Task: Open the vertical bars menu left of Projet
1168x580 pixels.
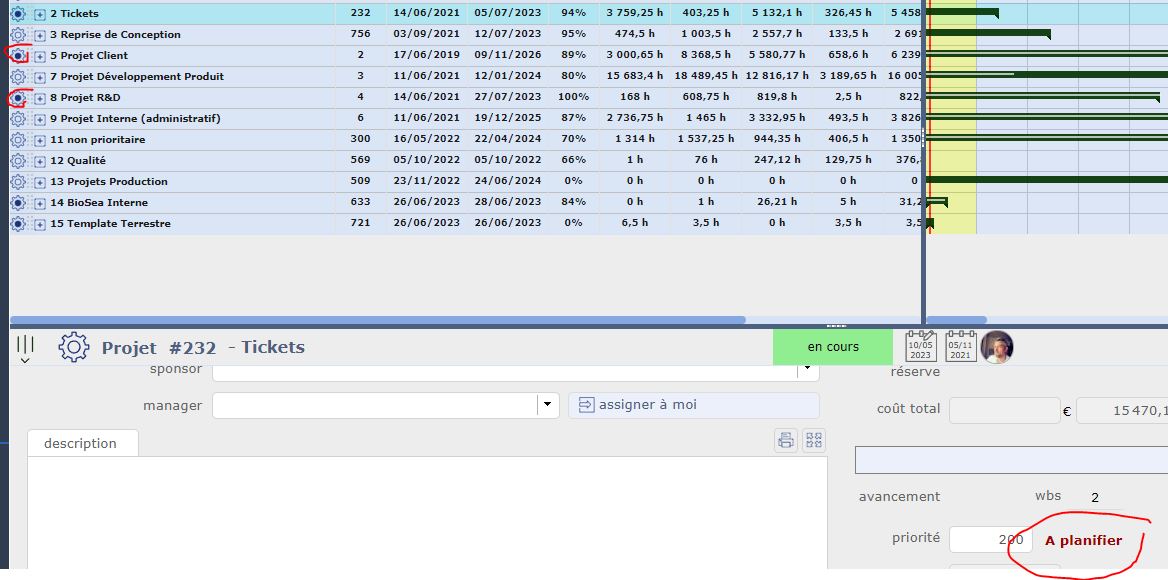Action: [x=25, y=348]
